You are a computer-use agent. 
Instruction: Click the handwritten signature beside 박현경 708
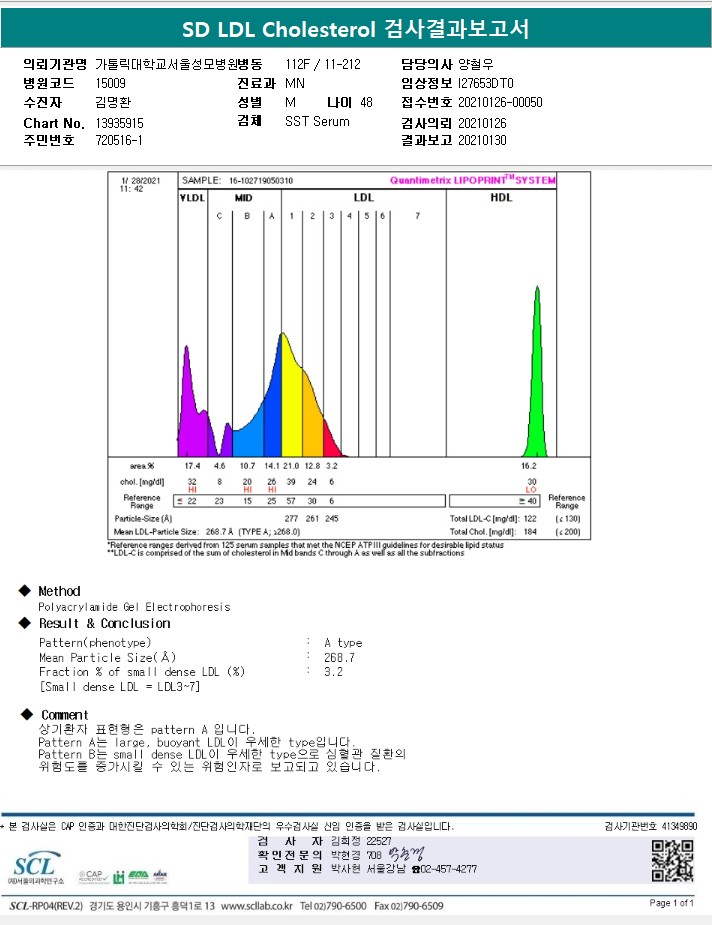(x=406, y=854)
